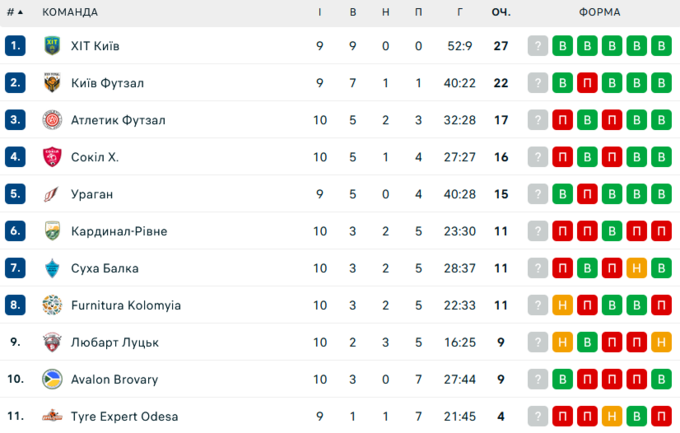The image size is (680, 433).
Task: Click the Tyre Expert Odesa logo
Action: [52, 416]
